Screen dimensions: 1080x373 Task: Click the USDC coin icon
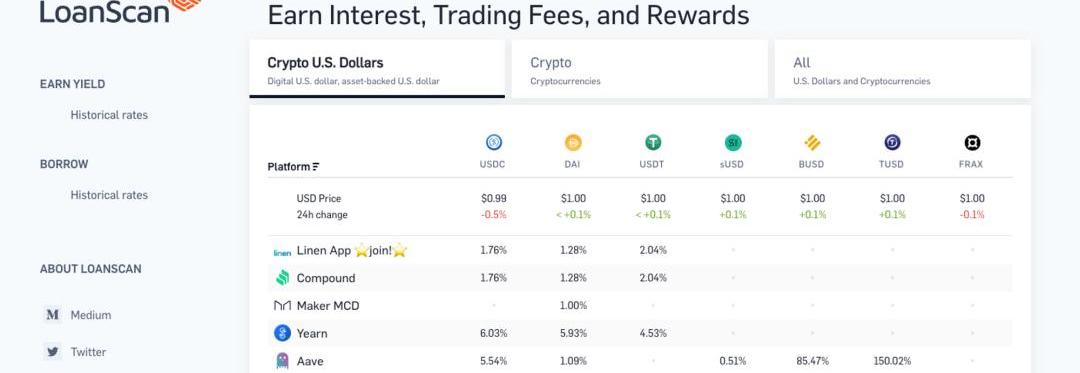click(x=493, y=142)
